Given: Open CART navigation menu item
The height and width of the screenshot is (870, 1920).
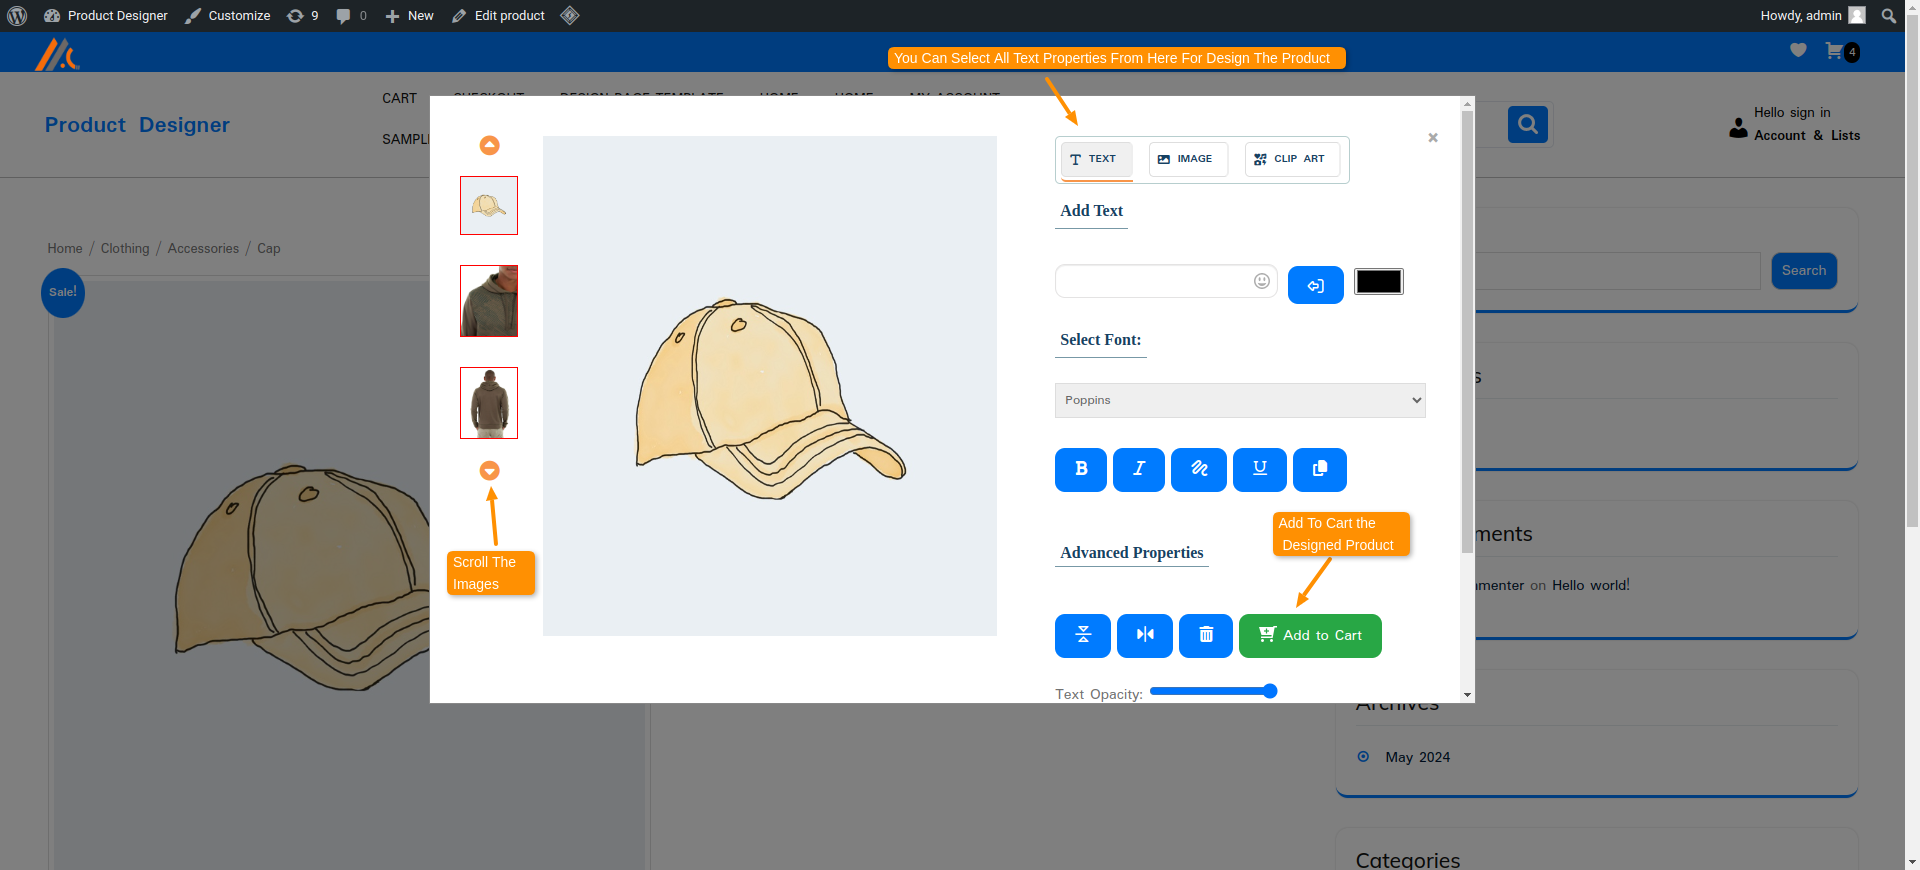Looking at the screenshot, I should tap(399, 98).
